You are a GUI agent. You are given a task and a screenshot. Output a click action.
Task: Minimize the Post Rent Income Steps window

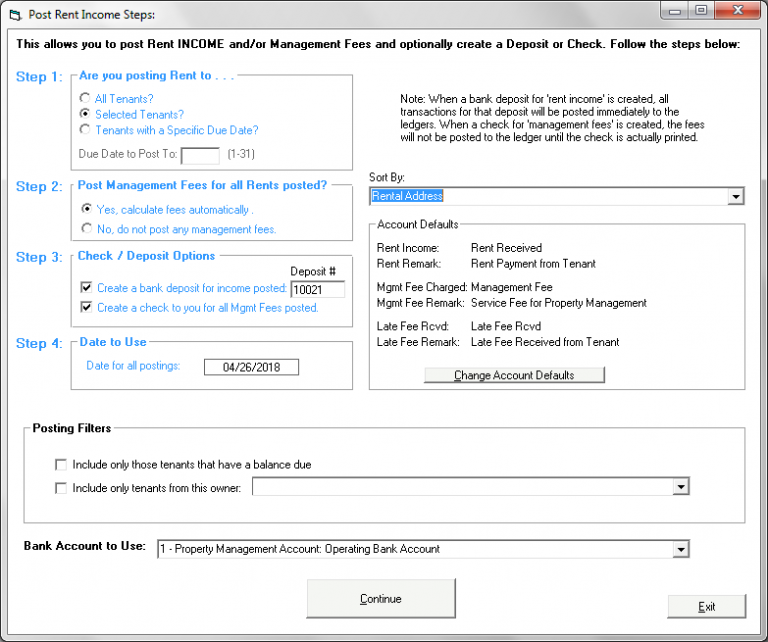pyautogui.click(x=675, y=11)
